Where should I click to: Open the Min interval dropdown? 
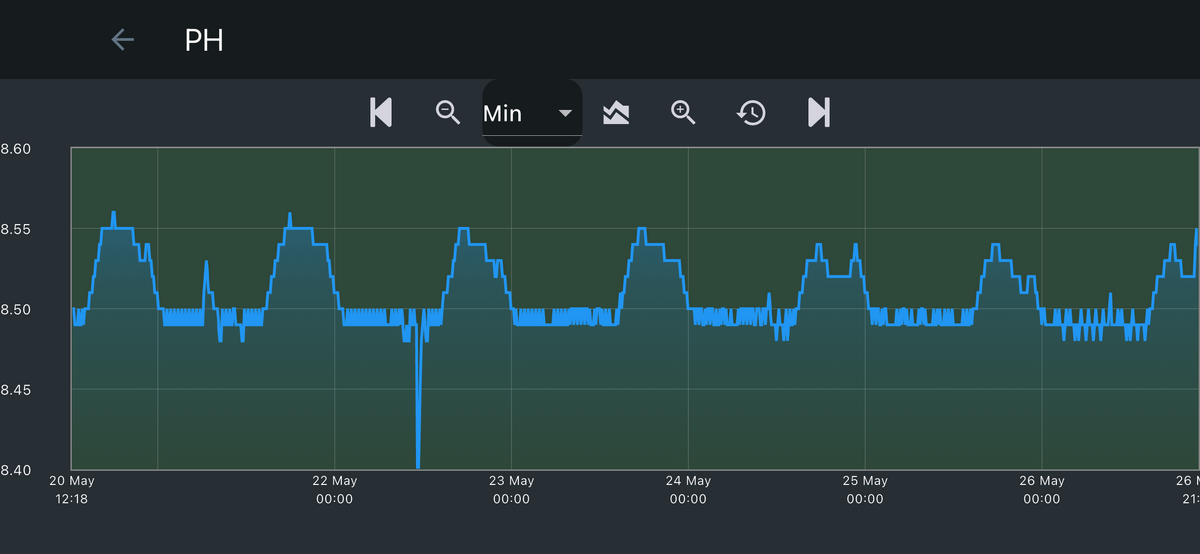pyautogui.click(x=531, y=113)
